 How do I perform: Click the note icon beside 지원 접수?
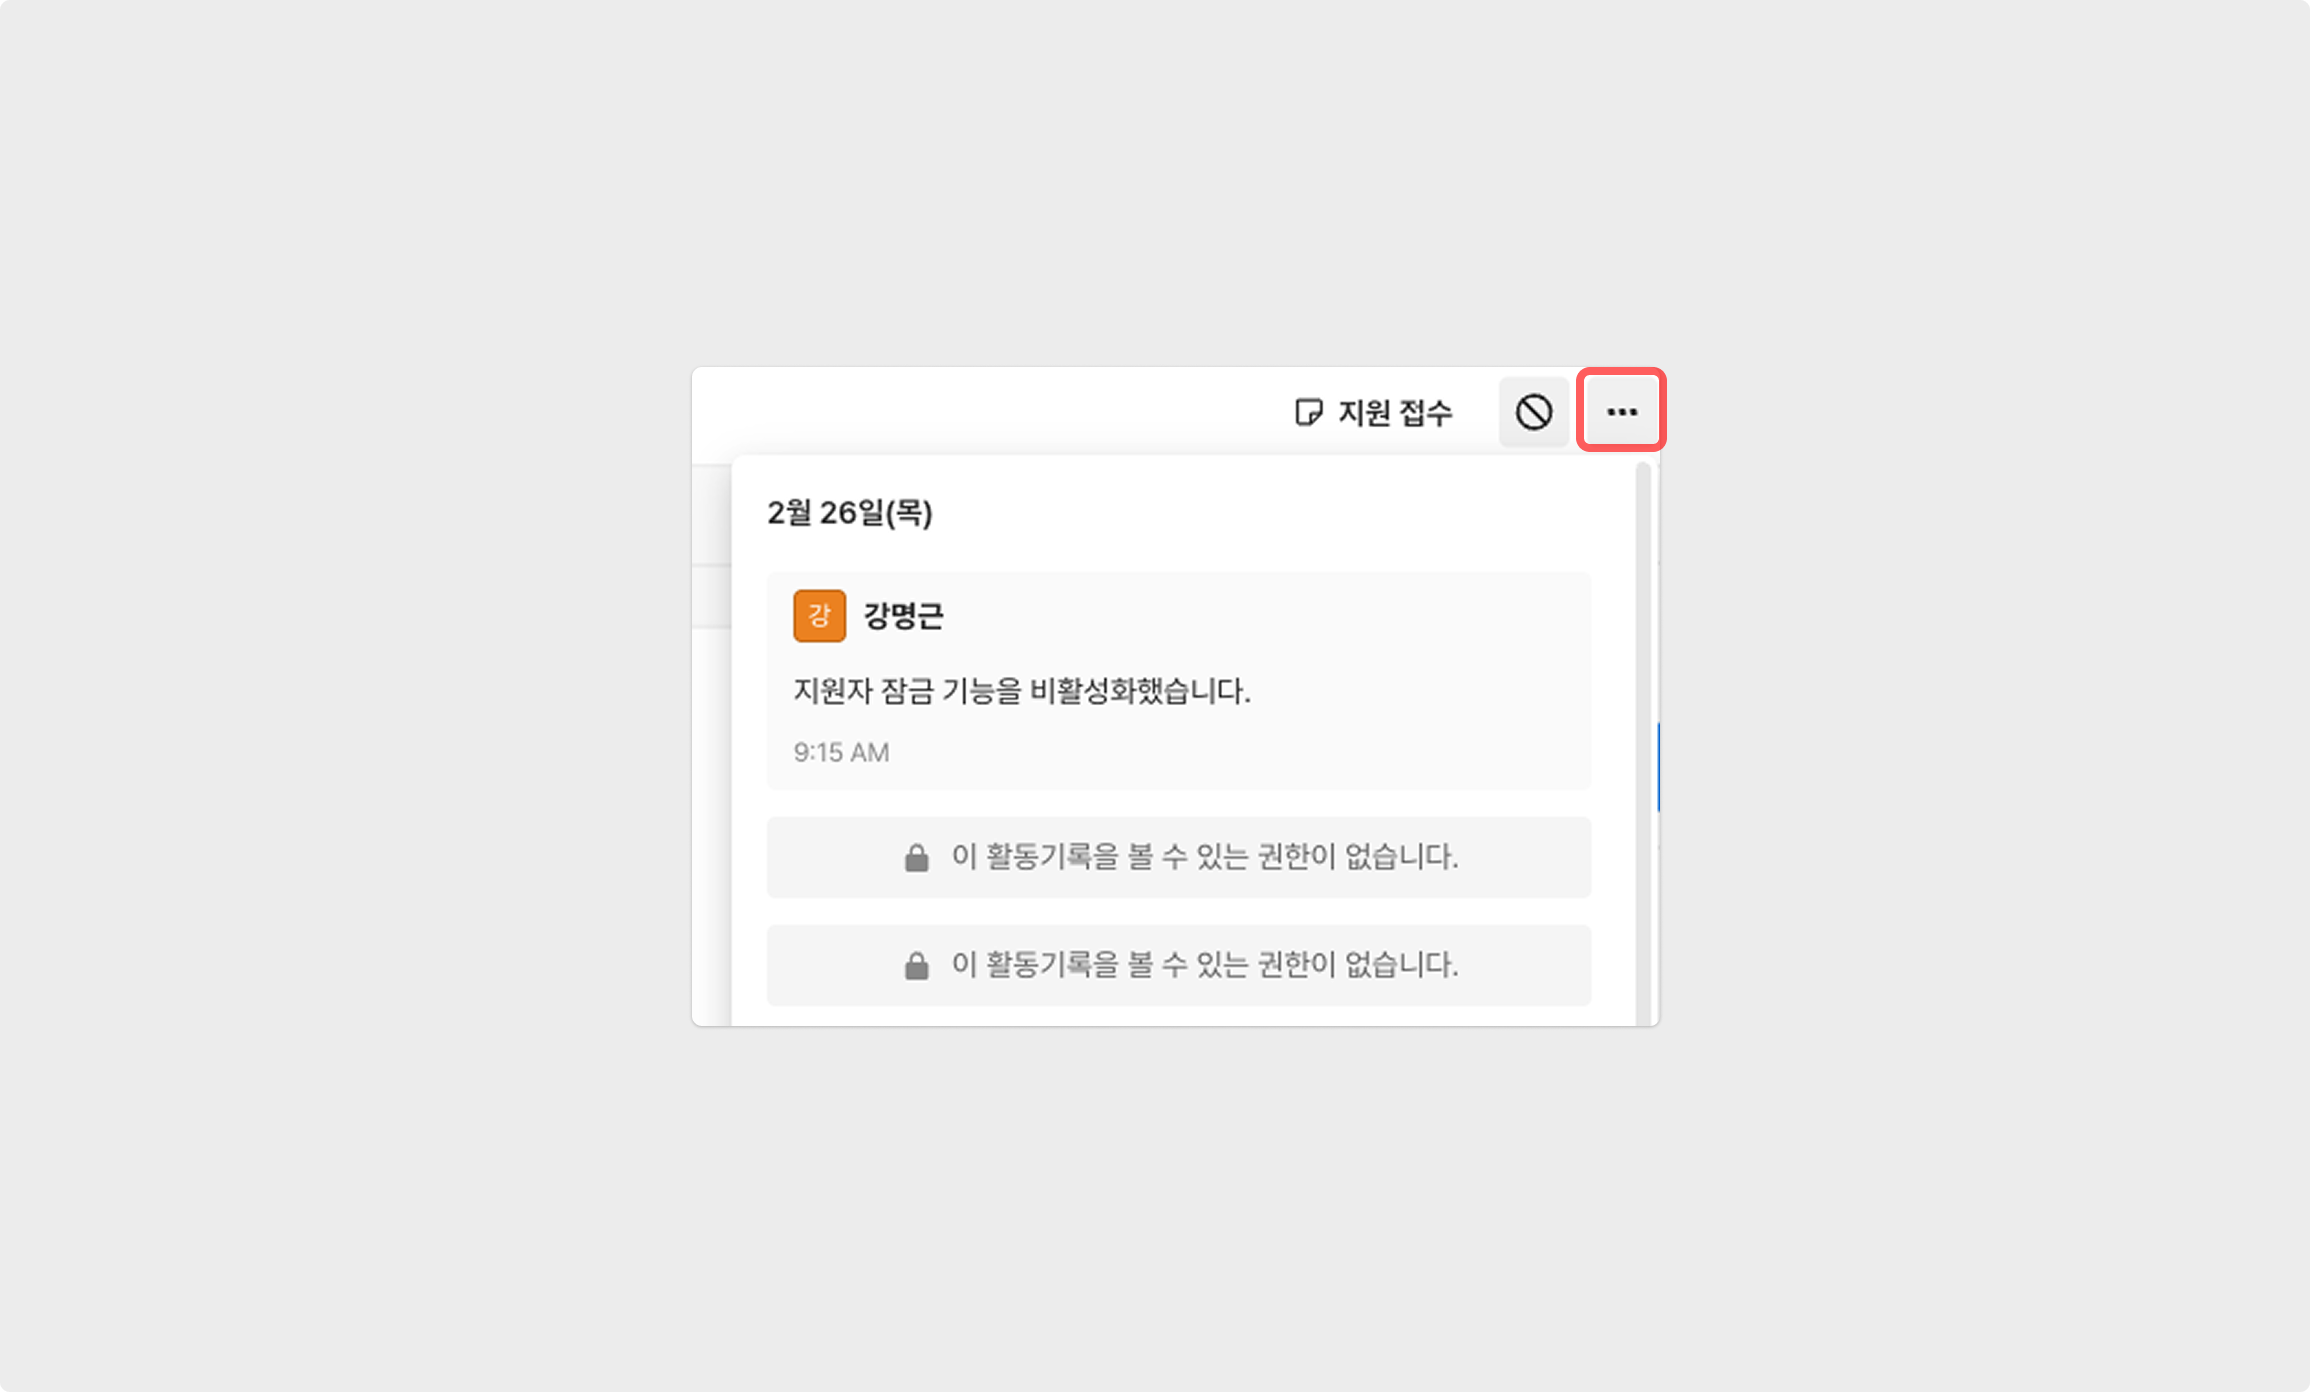(1308, 412)
